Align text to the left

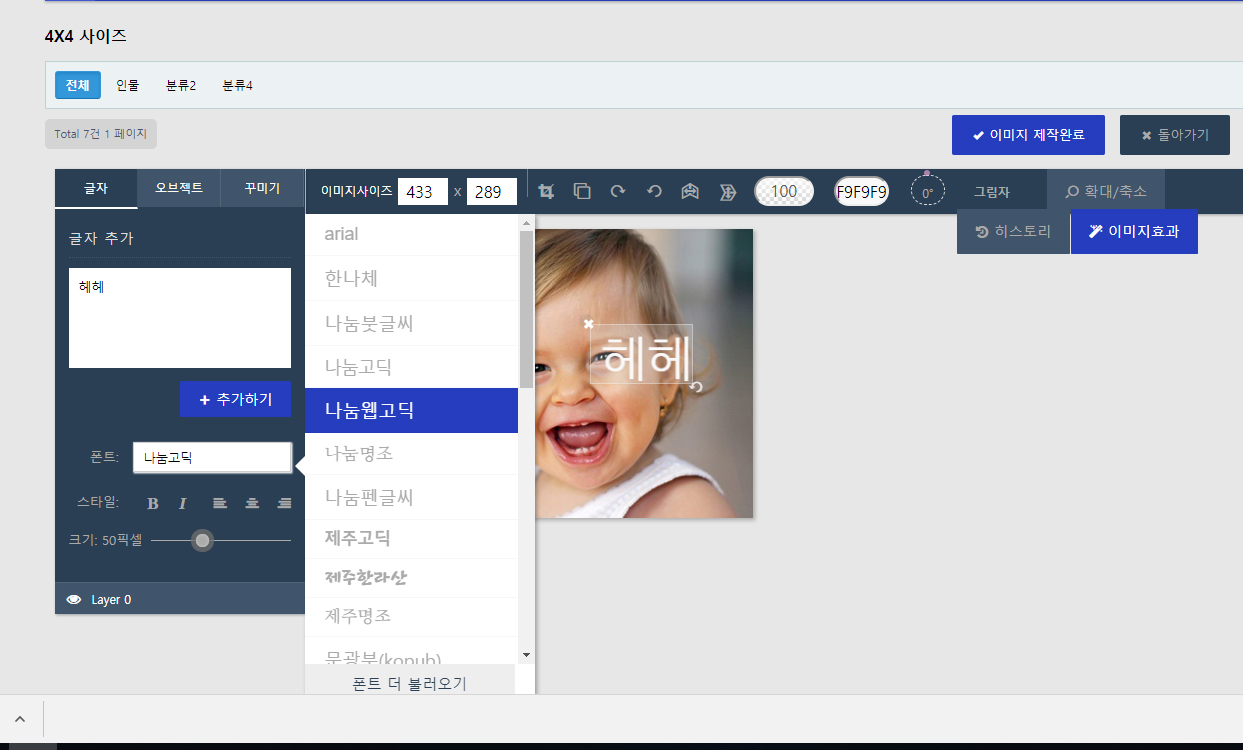point(220,503)
